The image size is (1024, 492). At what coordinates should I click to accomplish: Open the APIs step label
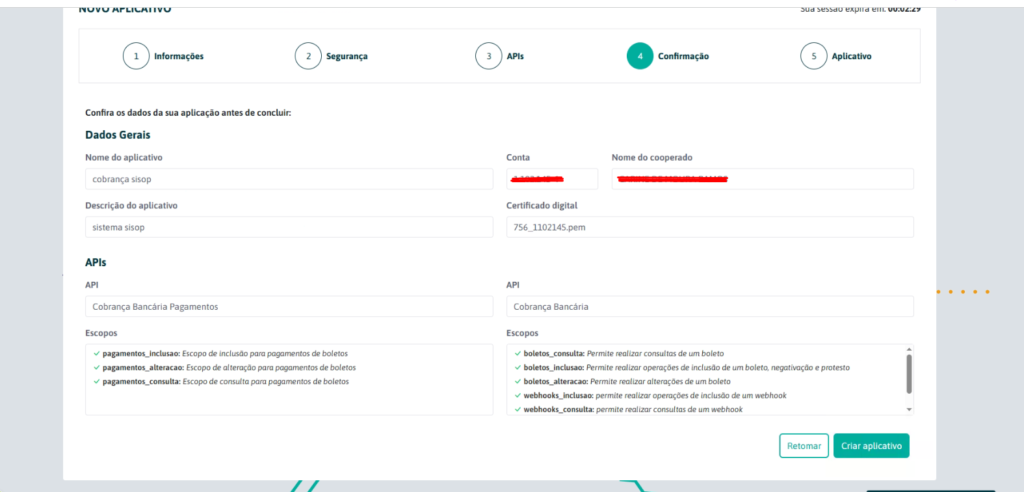click(x=514, y=57)
